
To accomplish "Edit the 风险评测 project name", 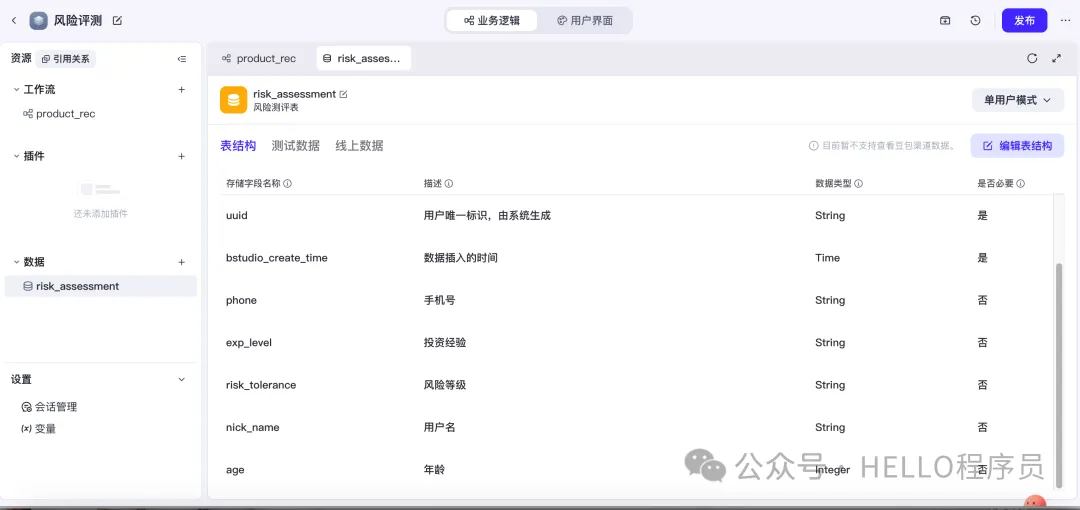I will pyautogui.click(x=117, y=21).
